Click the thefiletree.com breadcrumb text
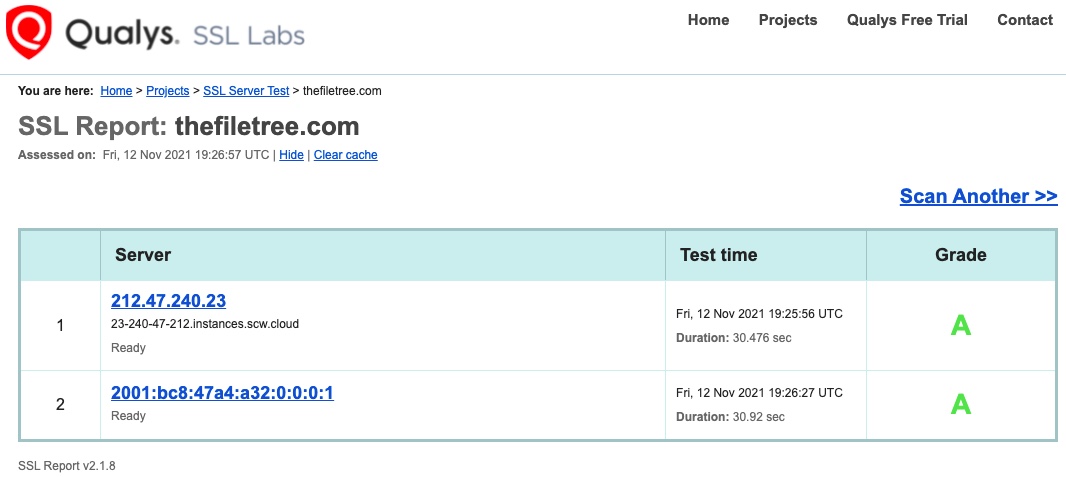The image size is (1066, 477). point(342,90)
